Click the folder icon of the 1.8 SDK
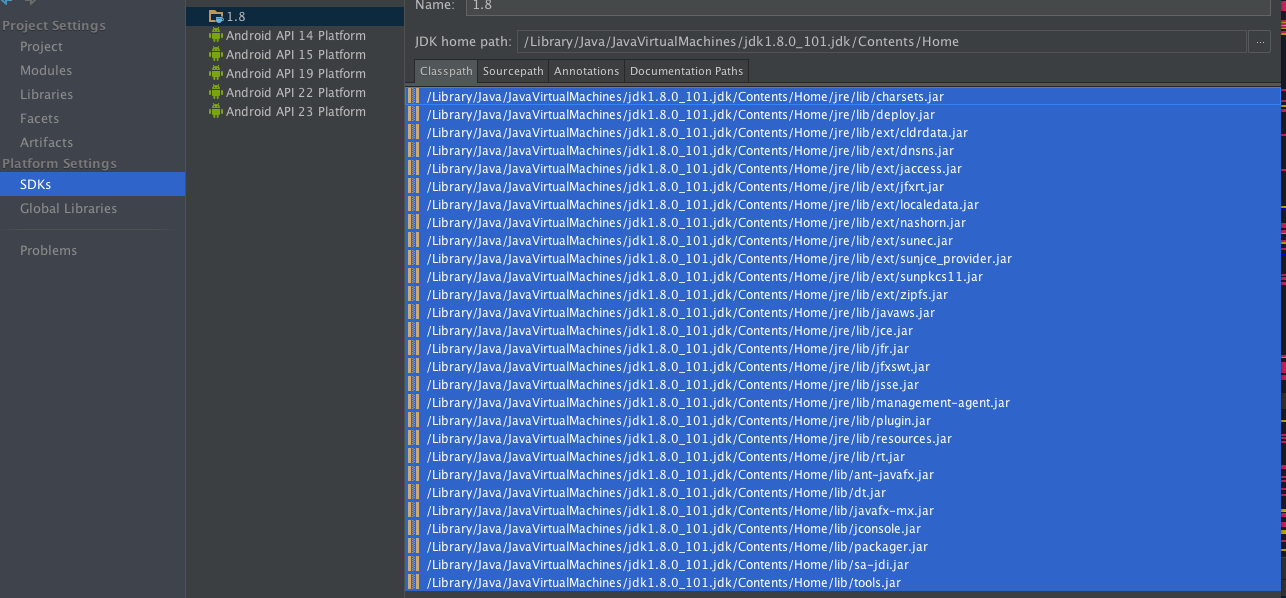 coord(215,16)
